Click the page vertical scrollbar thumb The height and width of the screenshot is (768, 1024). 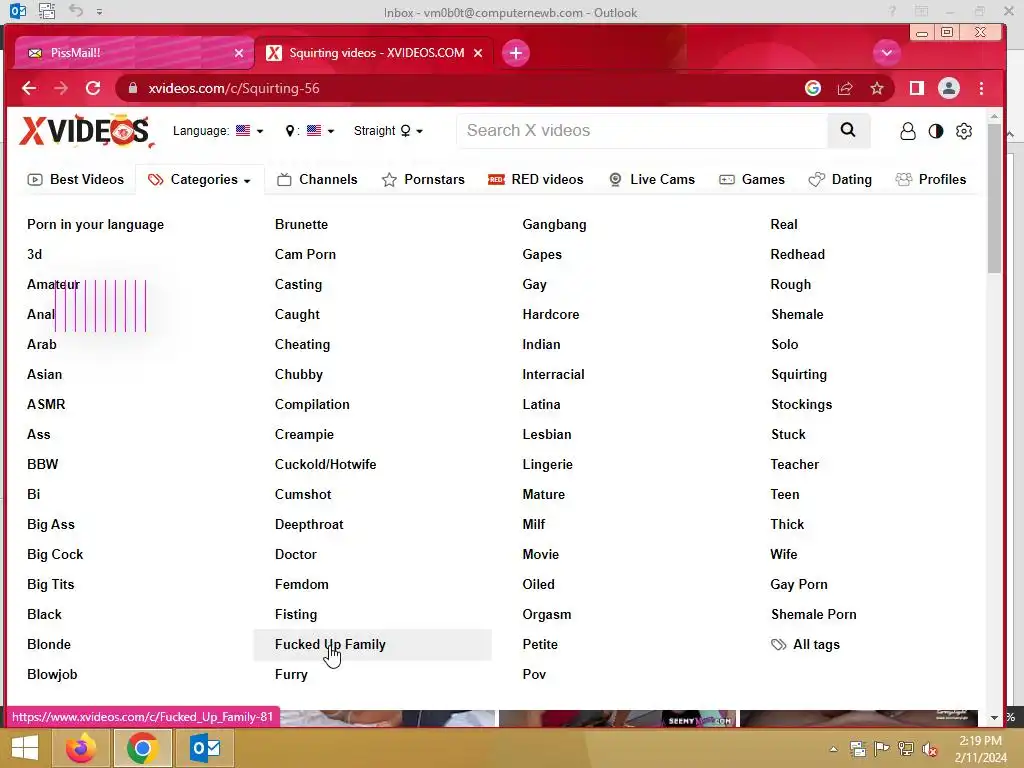(x=994, y=198)
